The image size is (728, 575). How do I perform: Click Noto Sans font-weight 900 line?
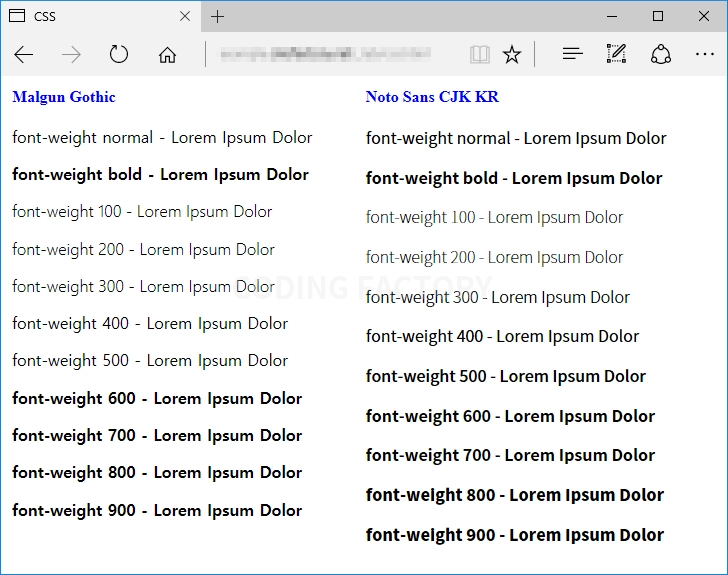click(515, 536)
